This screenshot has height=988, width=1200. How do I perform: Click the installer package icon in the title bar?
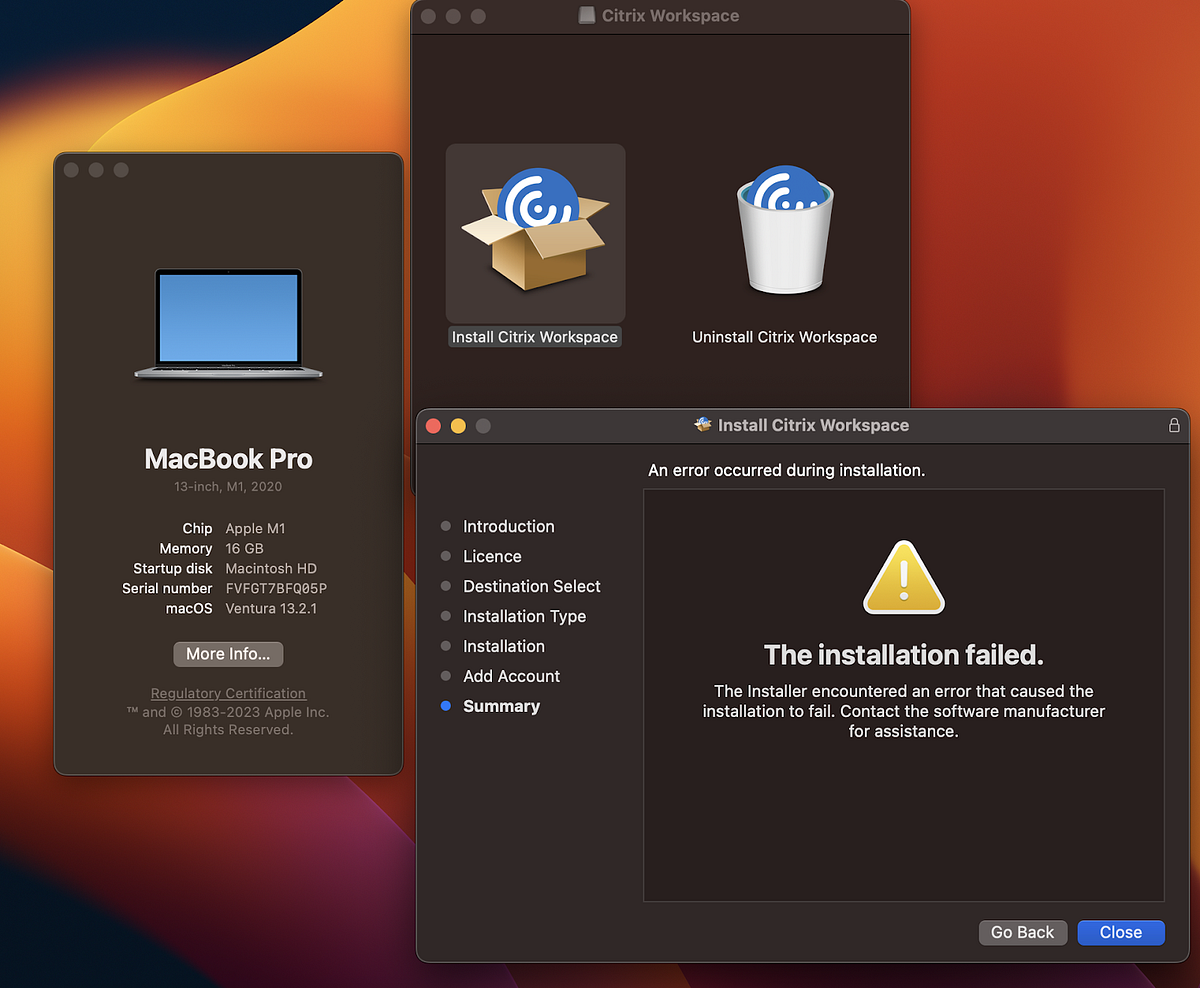pos(703,424)
